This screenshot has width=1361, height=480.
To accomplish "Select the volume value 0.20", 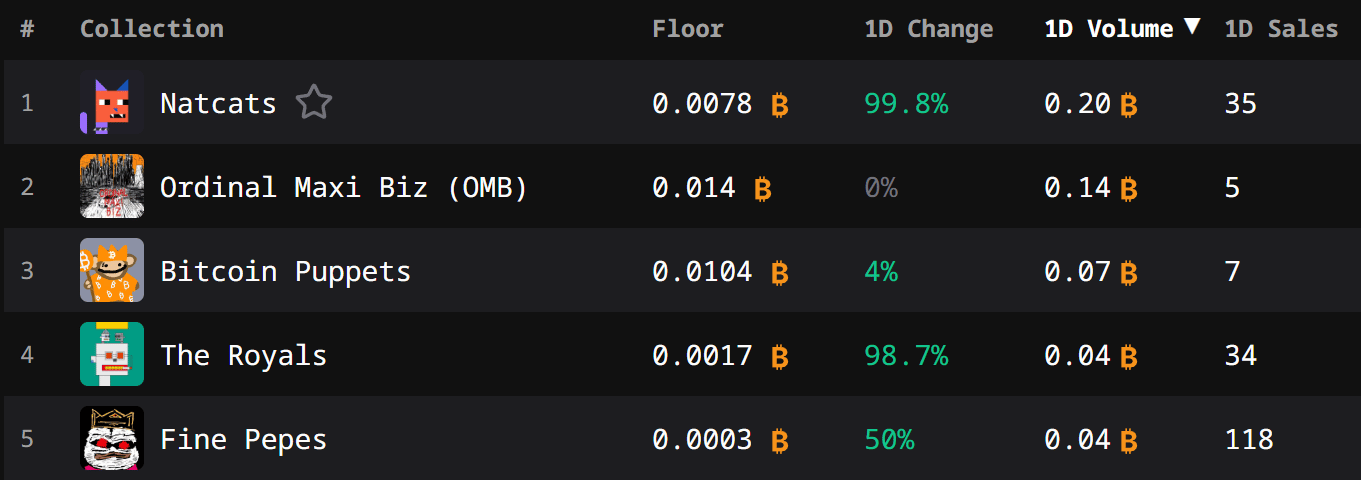I will [1078, 103].
